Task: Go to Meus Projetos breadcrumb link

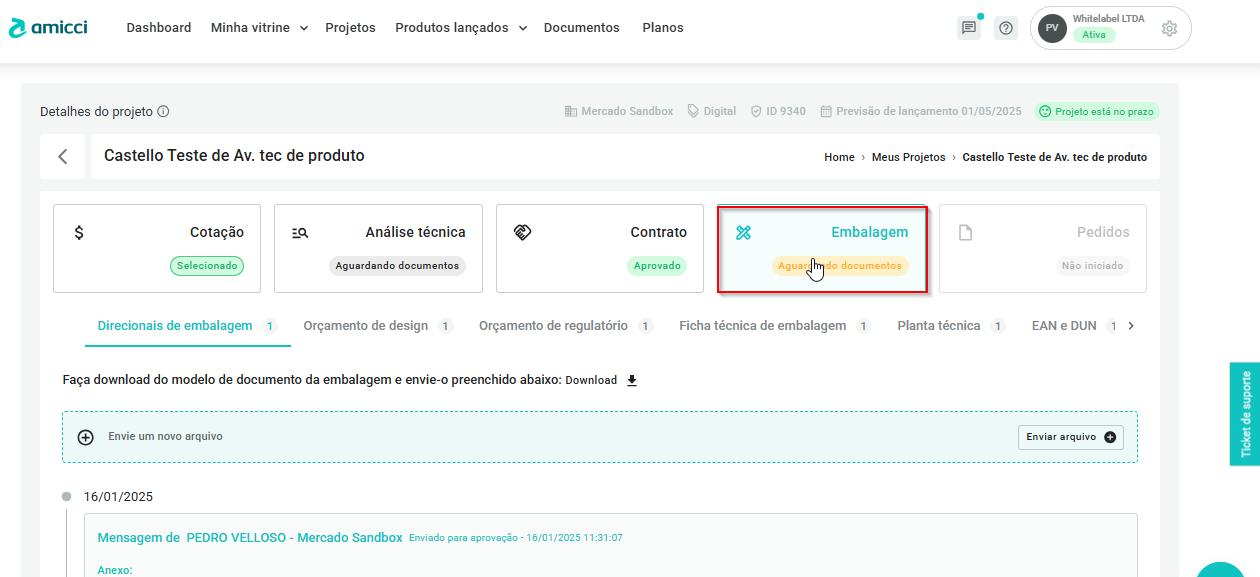Action: (908, 157)
